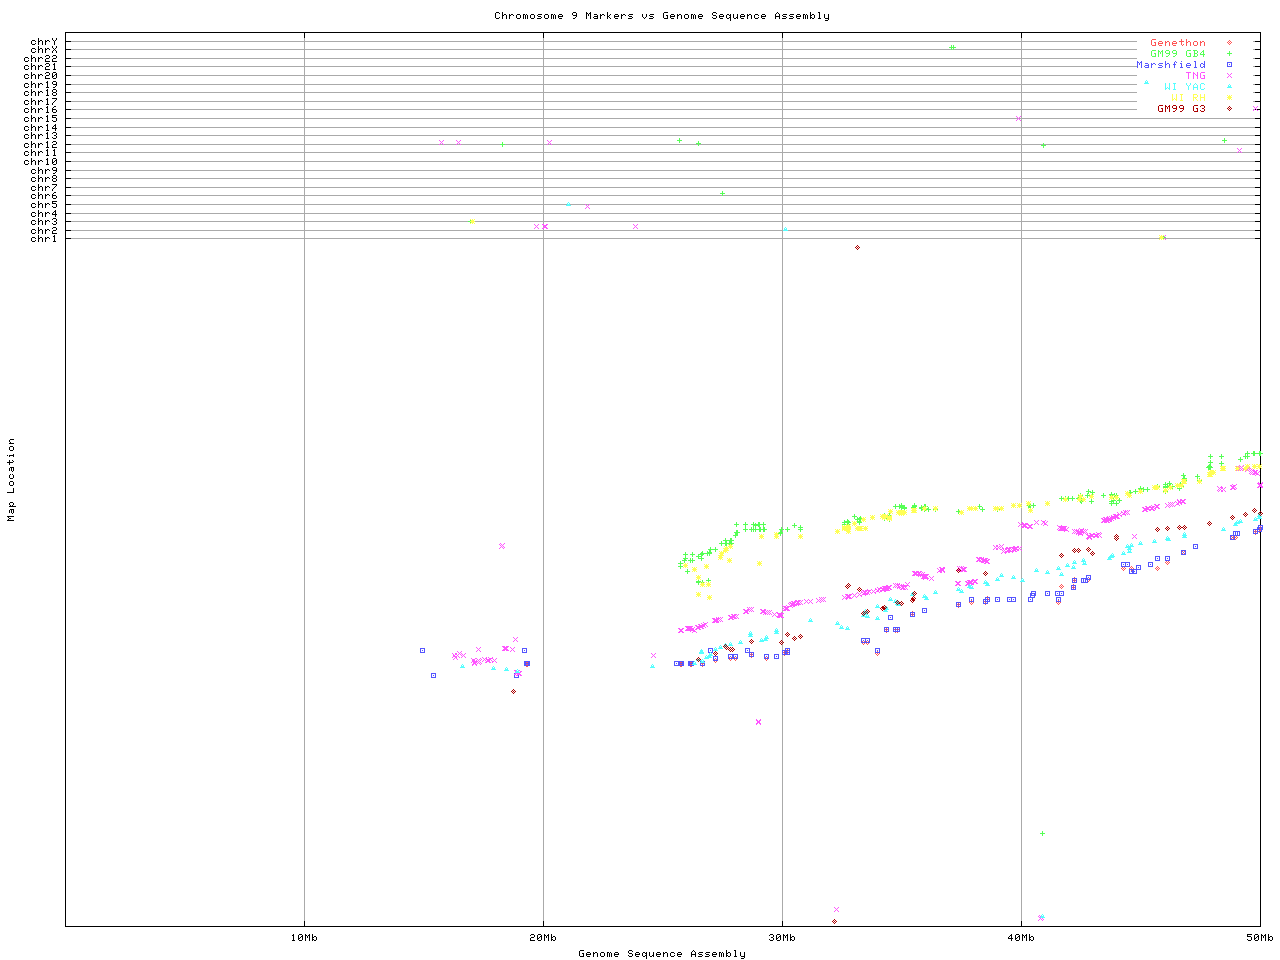
Task: Select the WI YAC legend label
Action: pos(1184,87)
